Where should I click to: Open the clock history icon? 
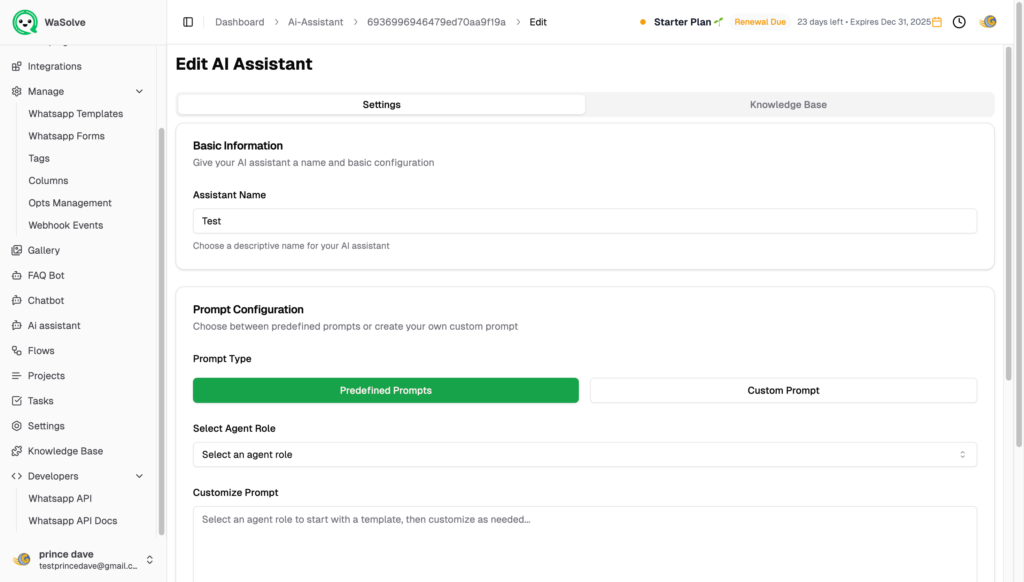tap(959, 22)
